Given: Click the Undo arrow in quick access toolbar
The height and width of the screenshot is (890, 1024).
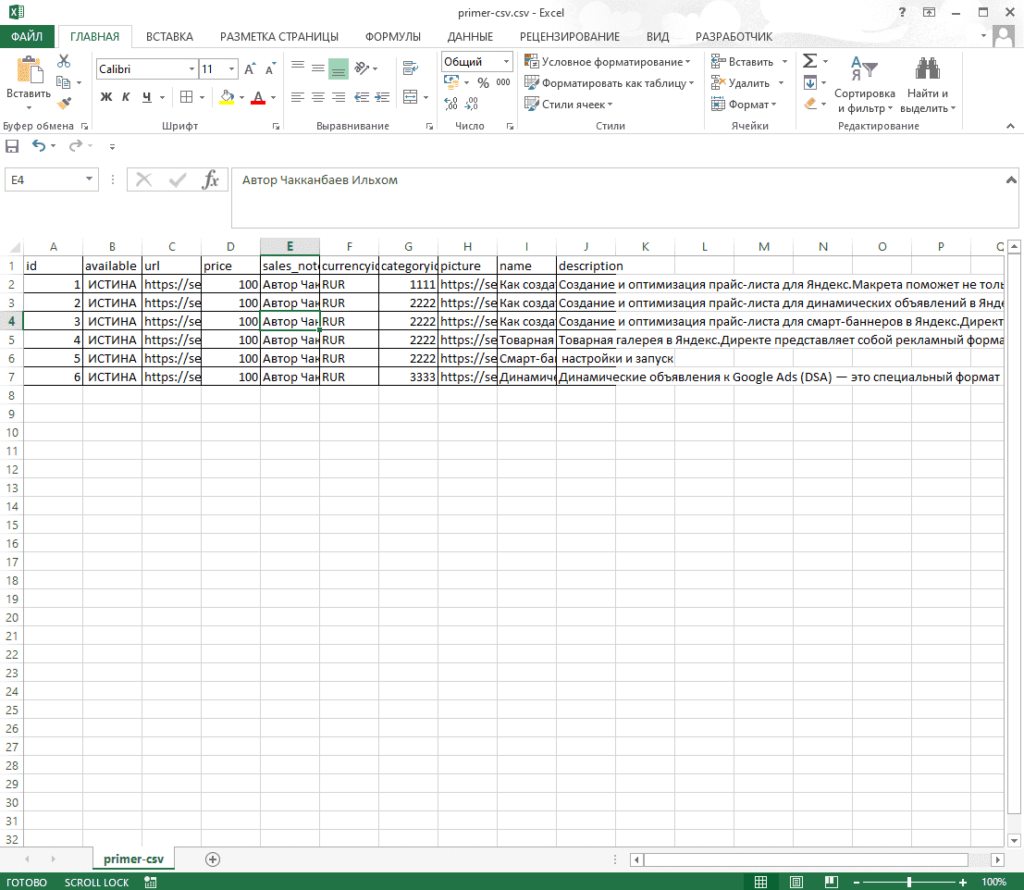Looking at the screenshot, I should click(x=39, y=146).
